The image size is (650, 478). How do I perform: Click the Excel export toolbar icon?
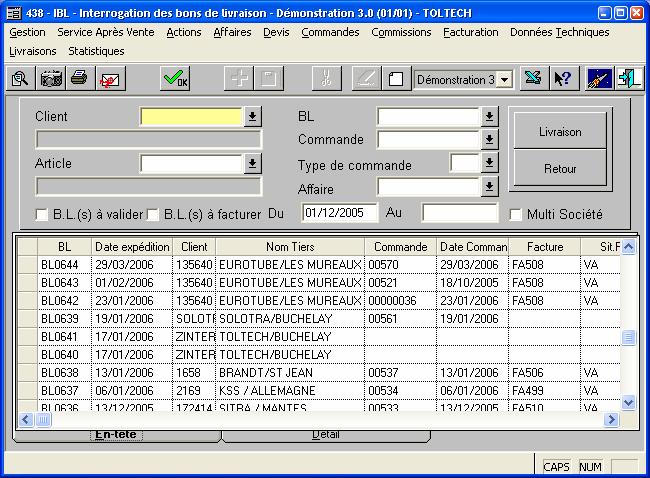coord(533,78)
